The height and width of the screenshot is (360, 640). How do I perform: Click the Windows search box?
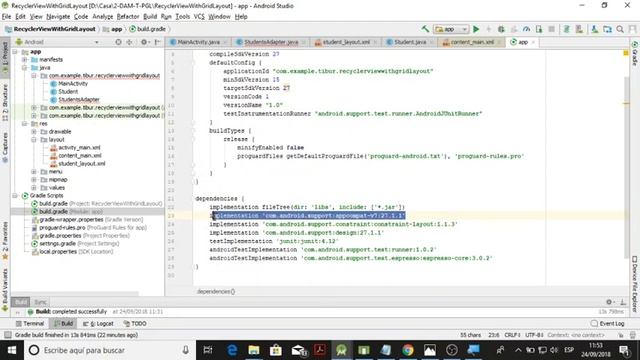coord(110,350)
